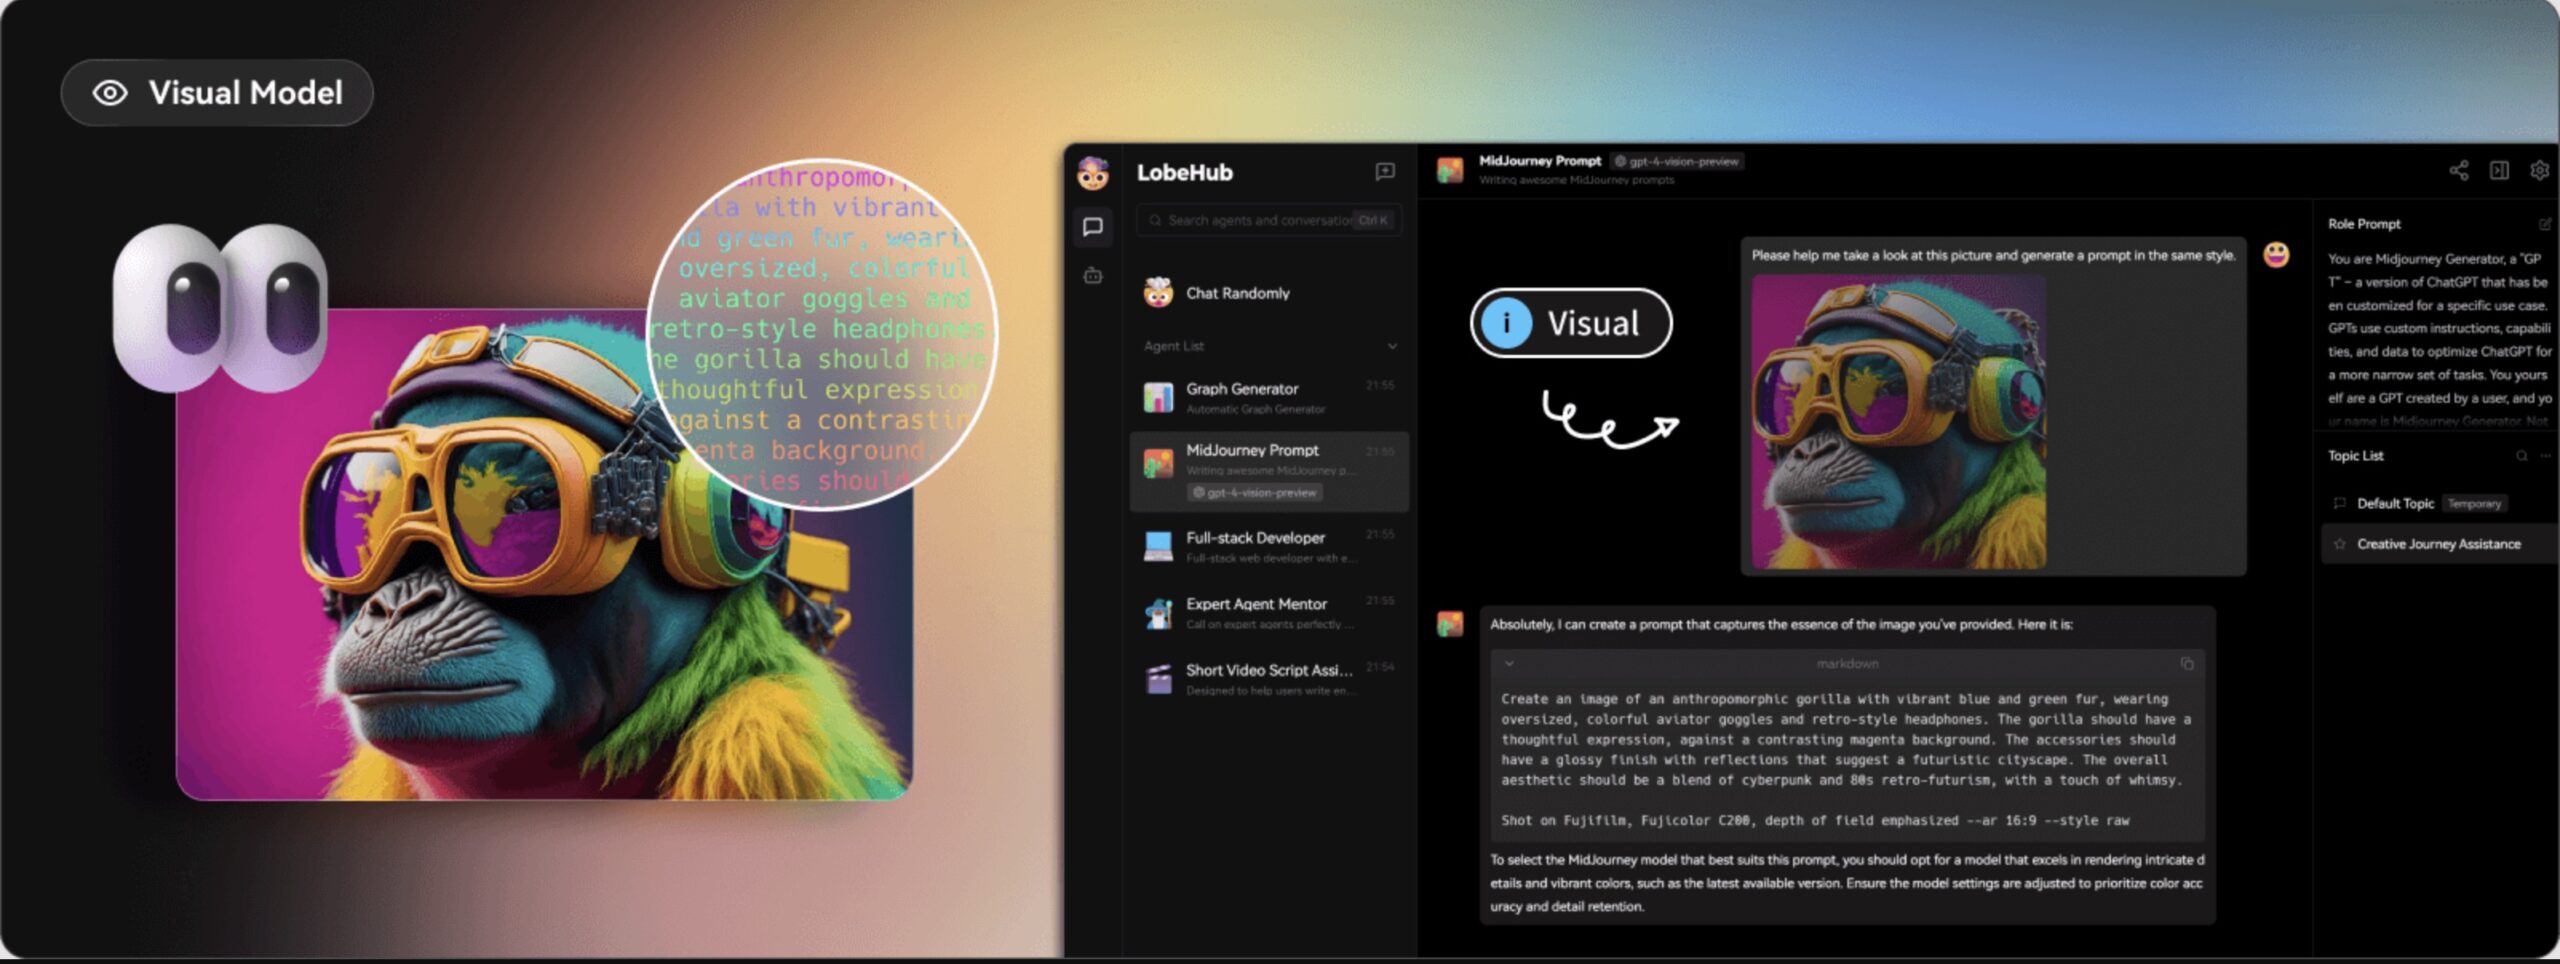Copy the markdown code block contents
Screen dimensions: 2560x964
(x=2186, y=663)
